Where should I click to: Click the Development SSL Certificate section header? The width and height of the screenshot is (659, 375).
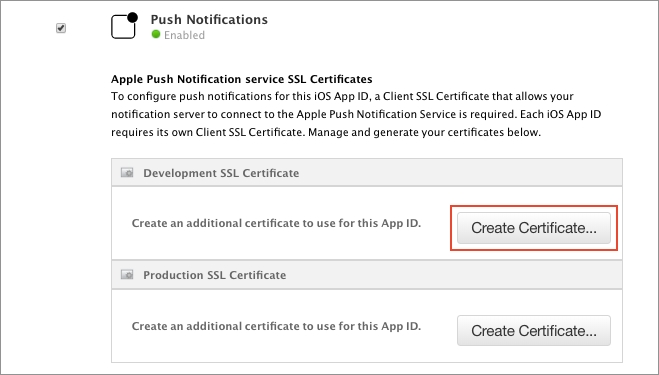(x=367, y=172)
